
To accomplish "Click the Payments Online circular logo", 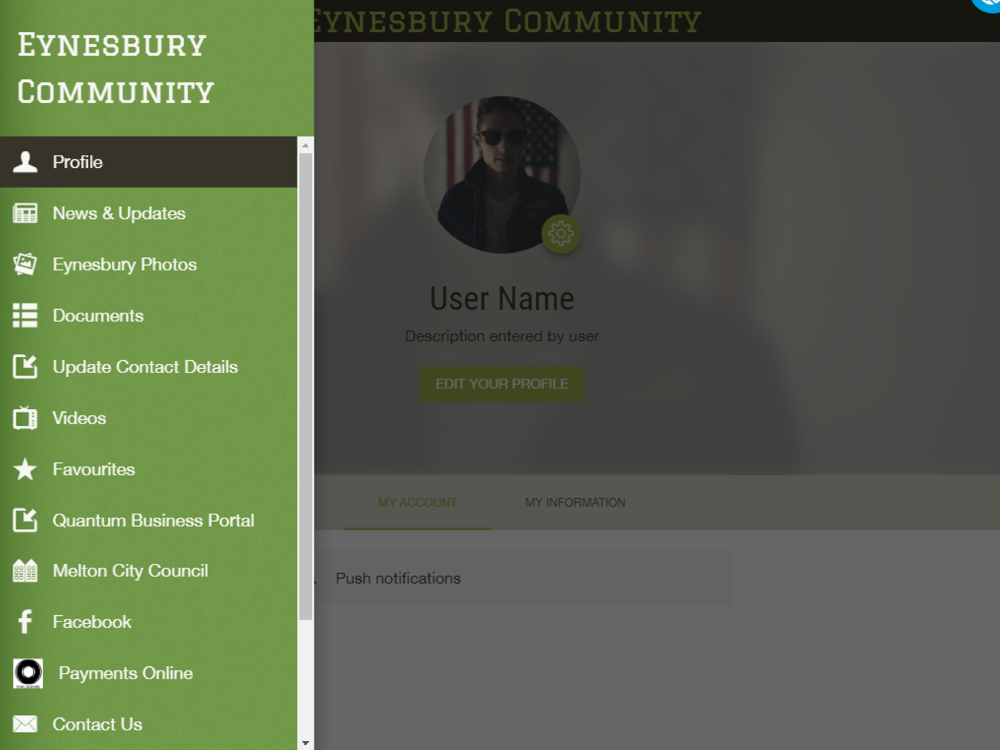I will (x=28, y=673).
